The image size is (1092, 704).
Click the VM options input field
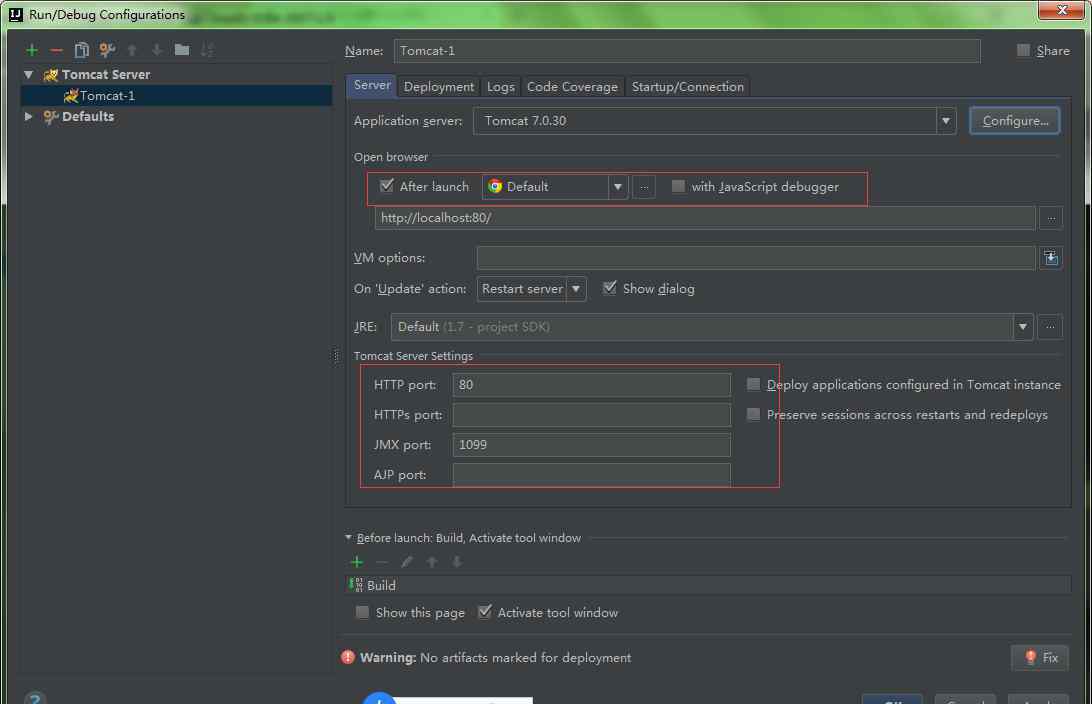[756, 258]
